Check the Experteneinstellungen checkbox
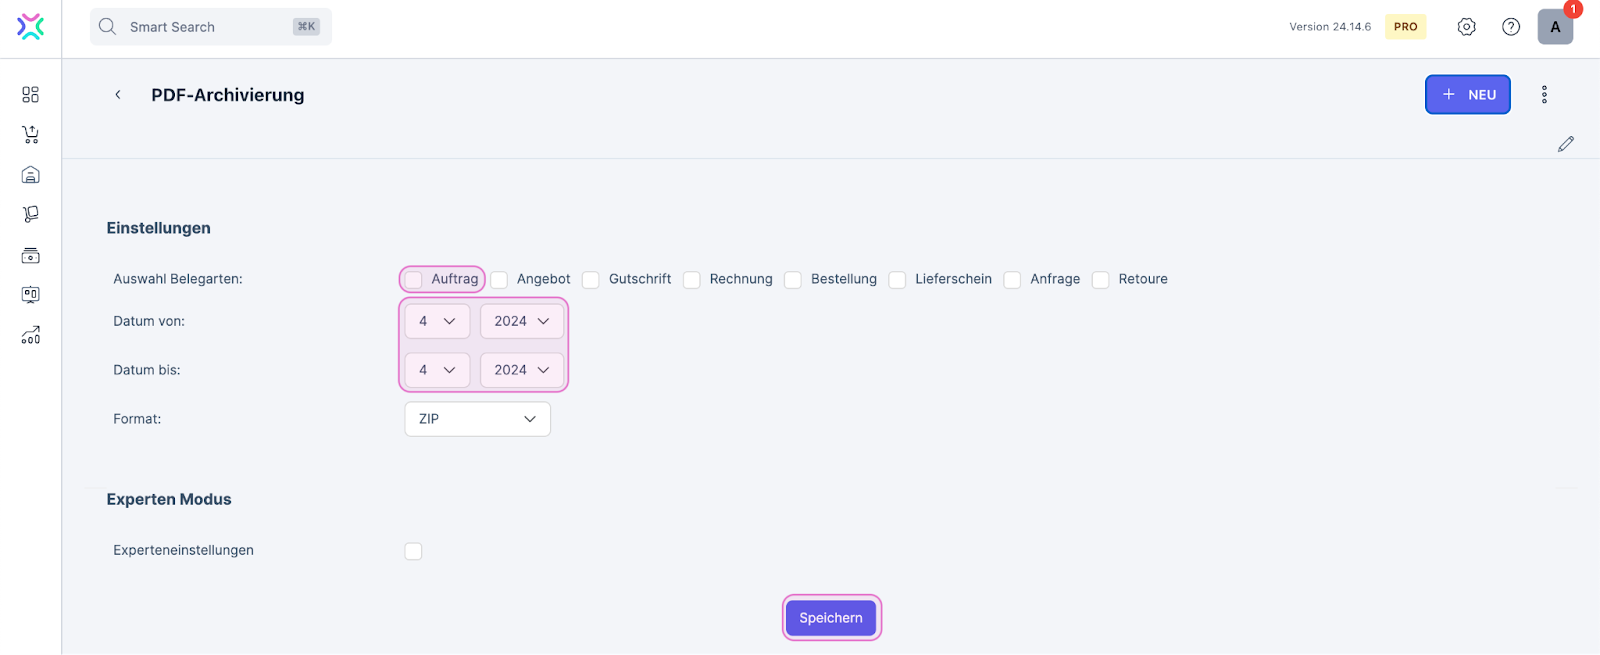 pos(414,551)
